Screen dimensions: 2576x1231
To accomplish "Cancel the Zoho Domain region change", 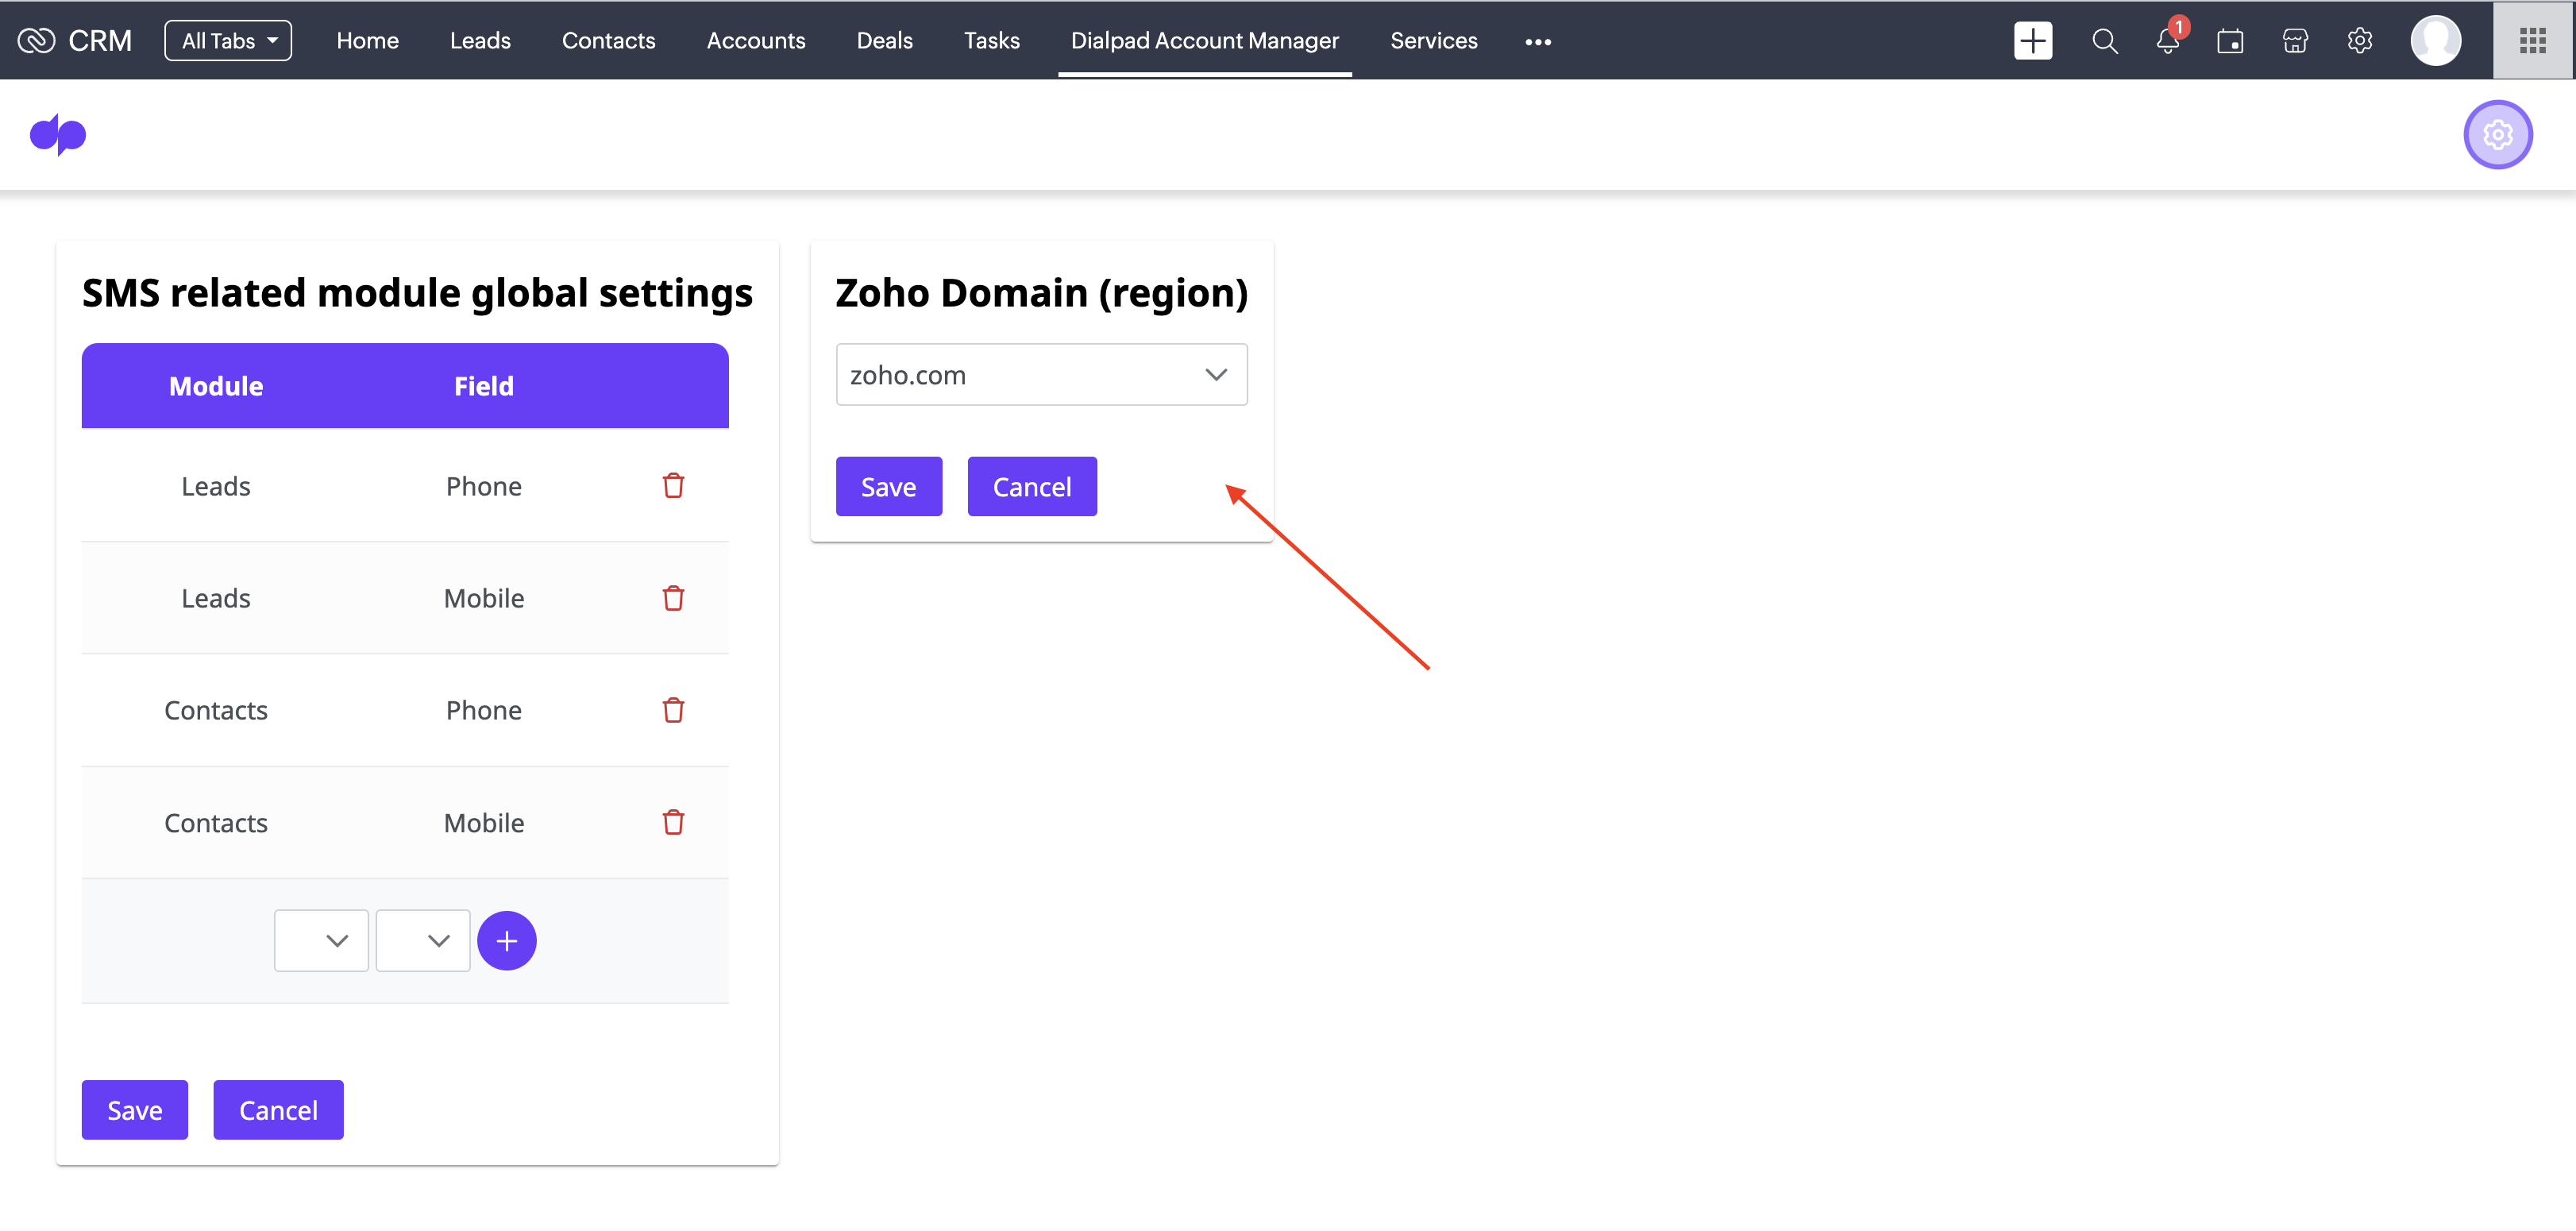I will 1031,486.
